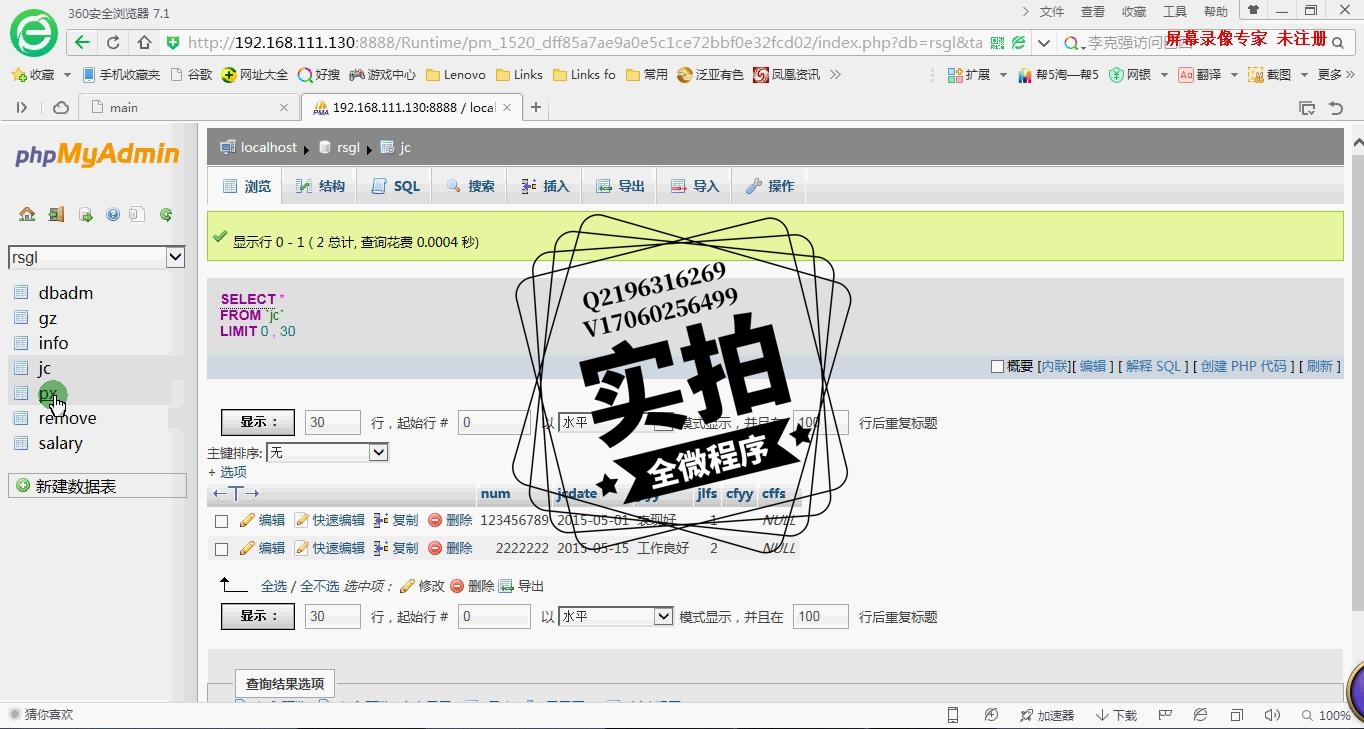
Task: Open the 网银 online banking tool
Action: [x=1130, y=75]
